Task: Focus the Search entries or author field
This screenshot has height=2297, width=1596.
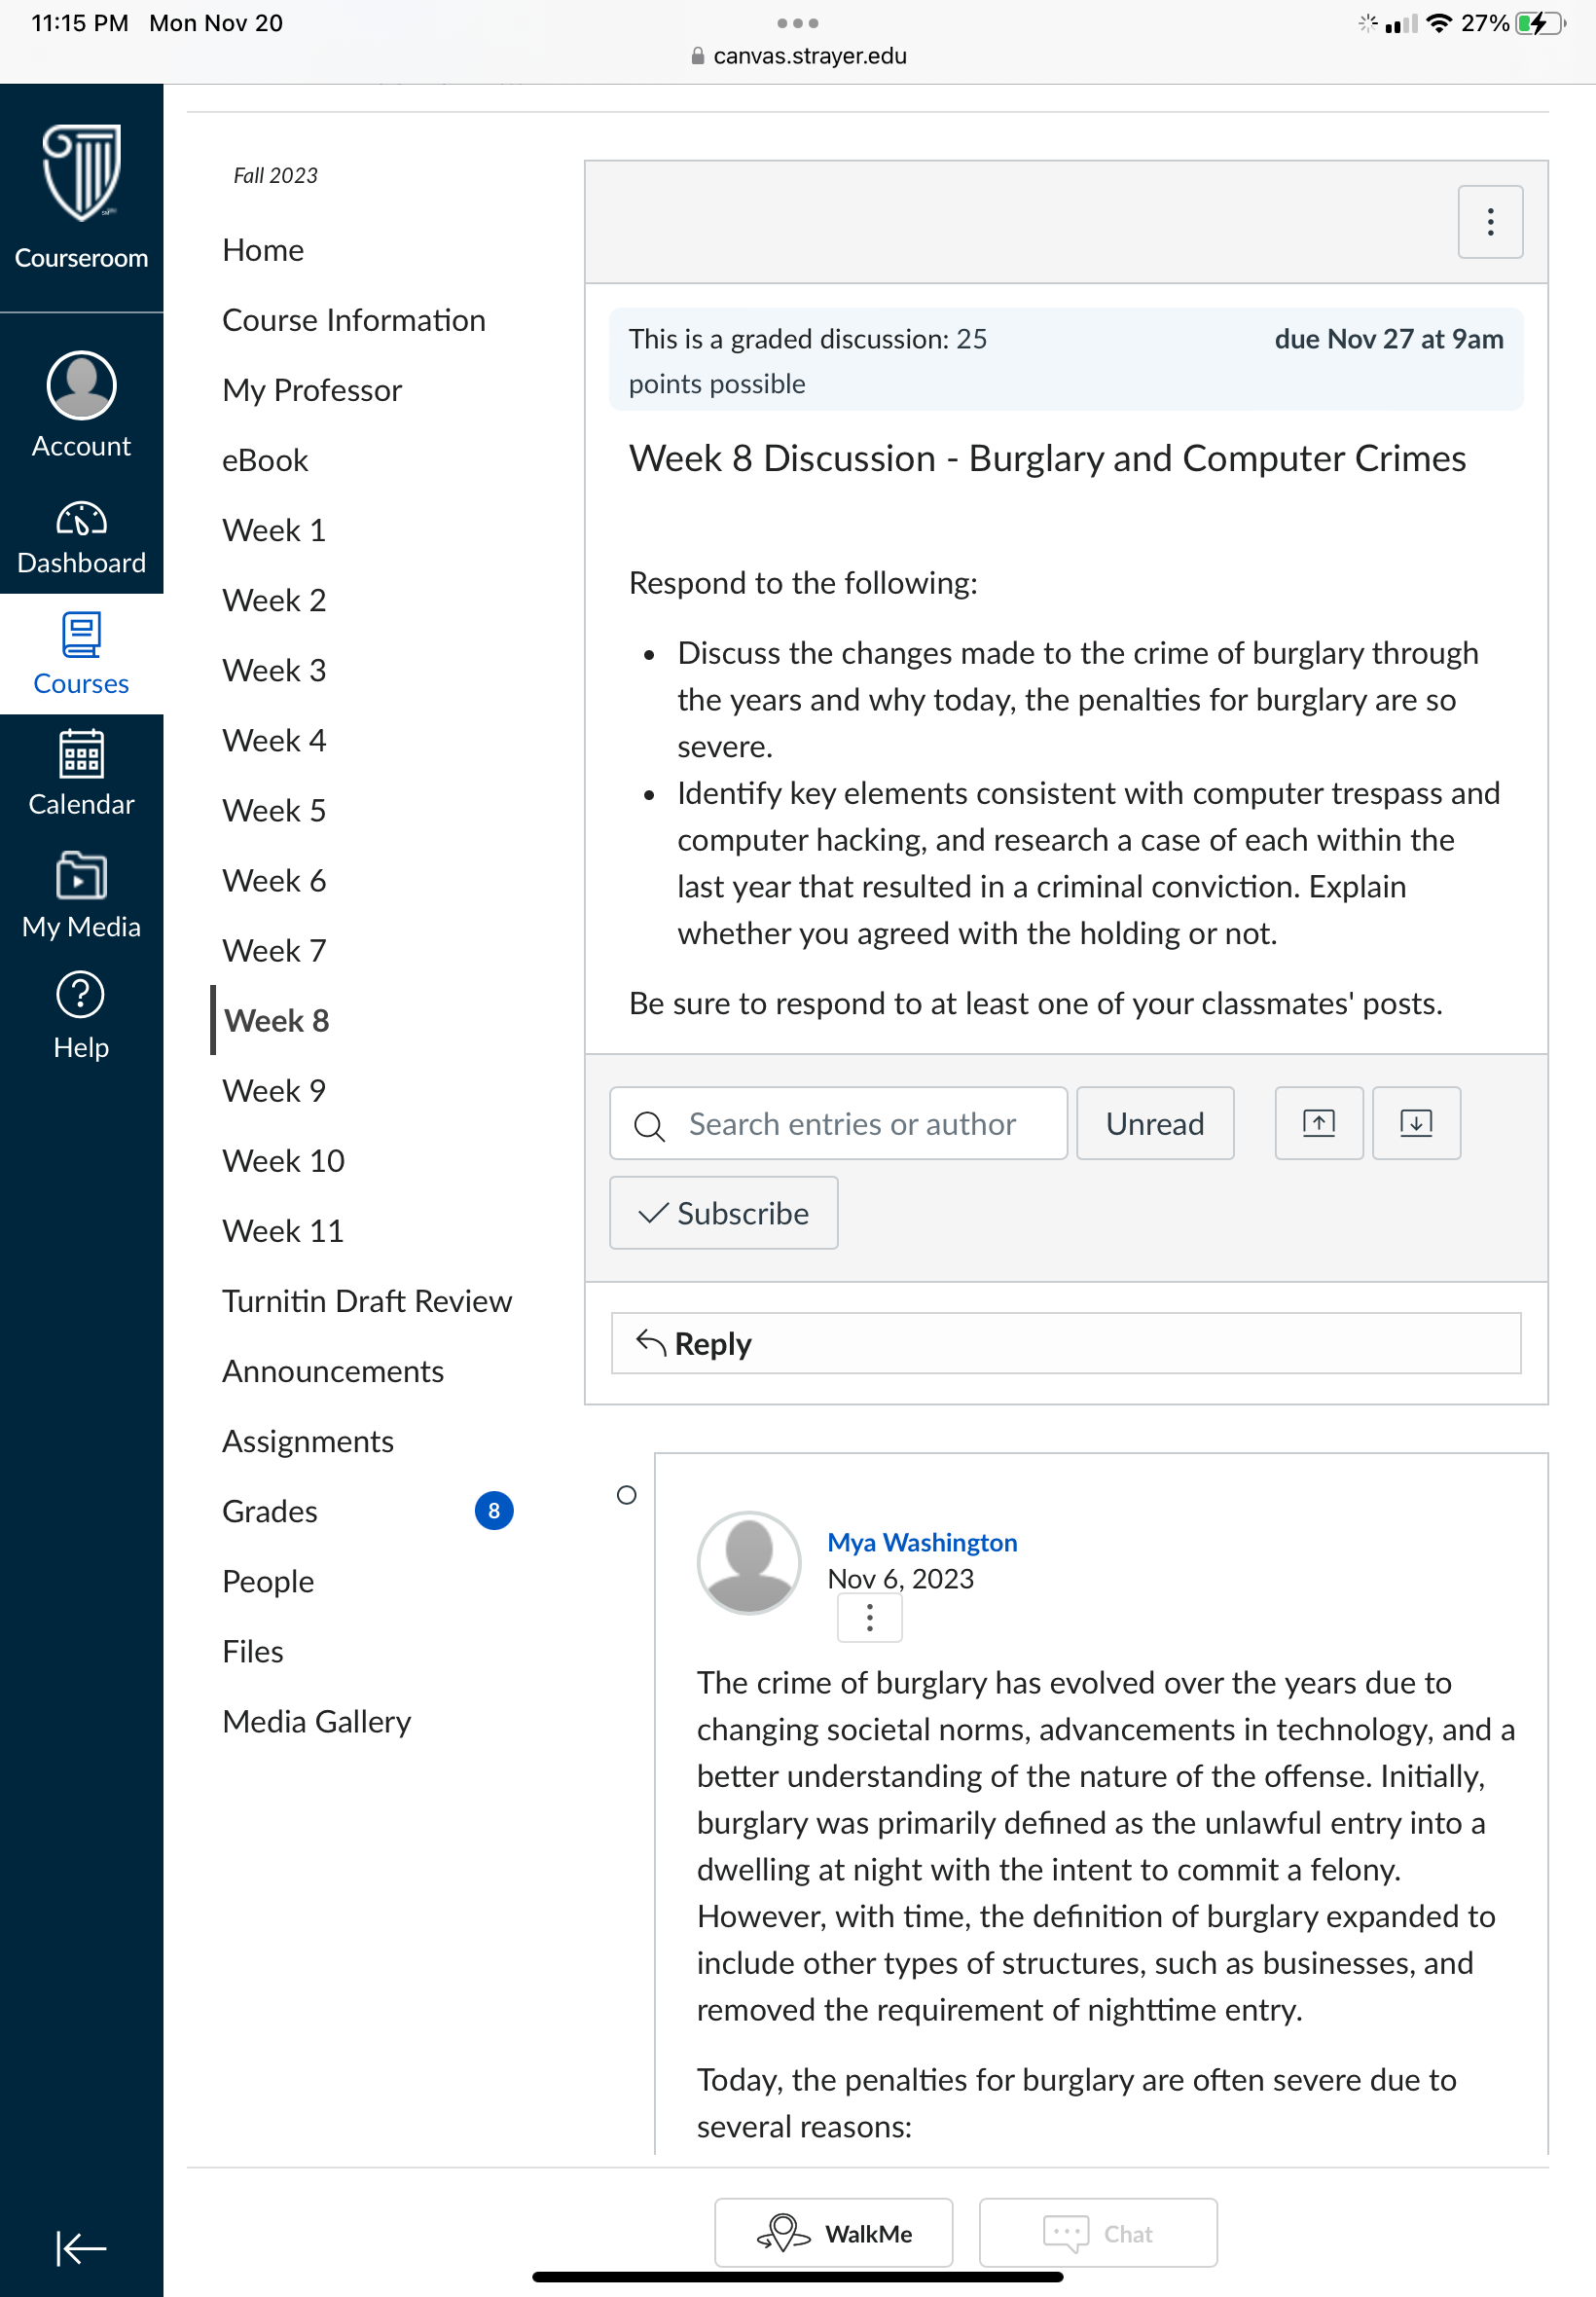Action: pyautogui.click(x=839, y=1123)
